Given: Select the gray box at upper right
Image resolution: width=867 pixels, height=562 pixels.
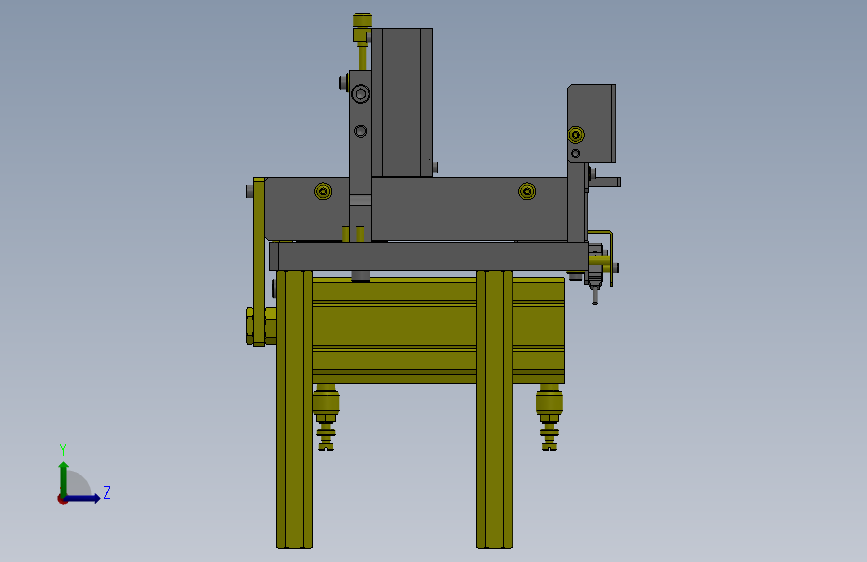Looking at the screenshot, I should click(592, 123).
